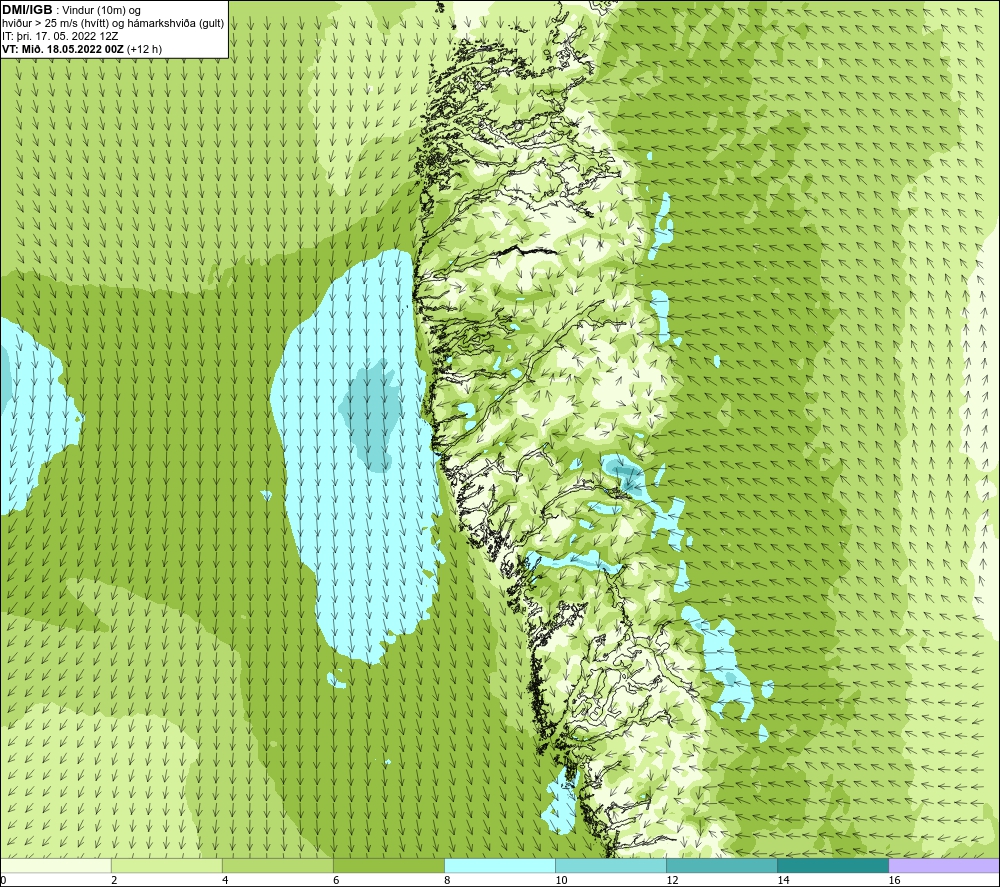Click the legend value '0'
1000x887 pixels.
pyautogui.click(x=4, y=880)
